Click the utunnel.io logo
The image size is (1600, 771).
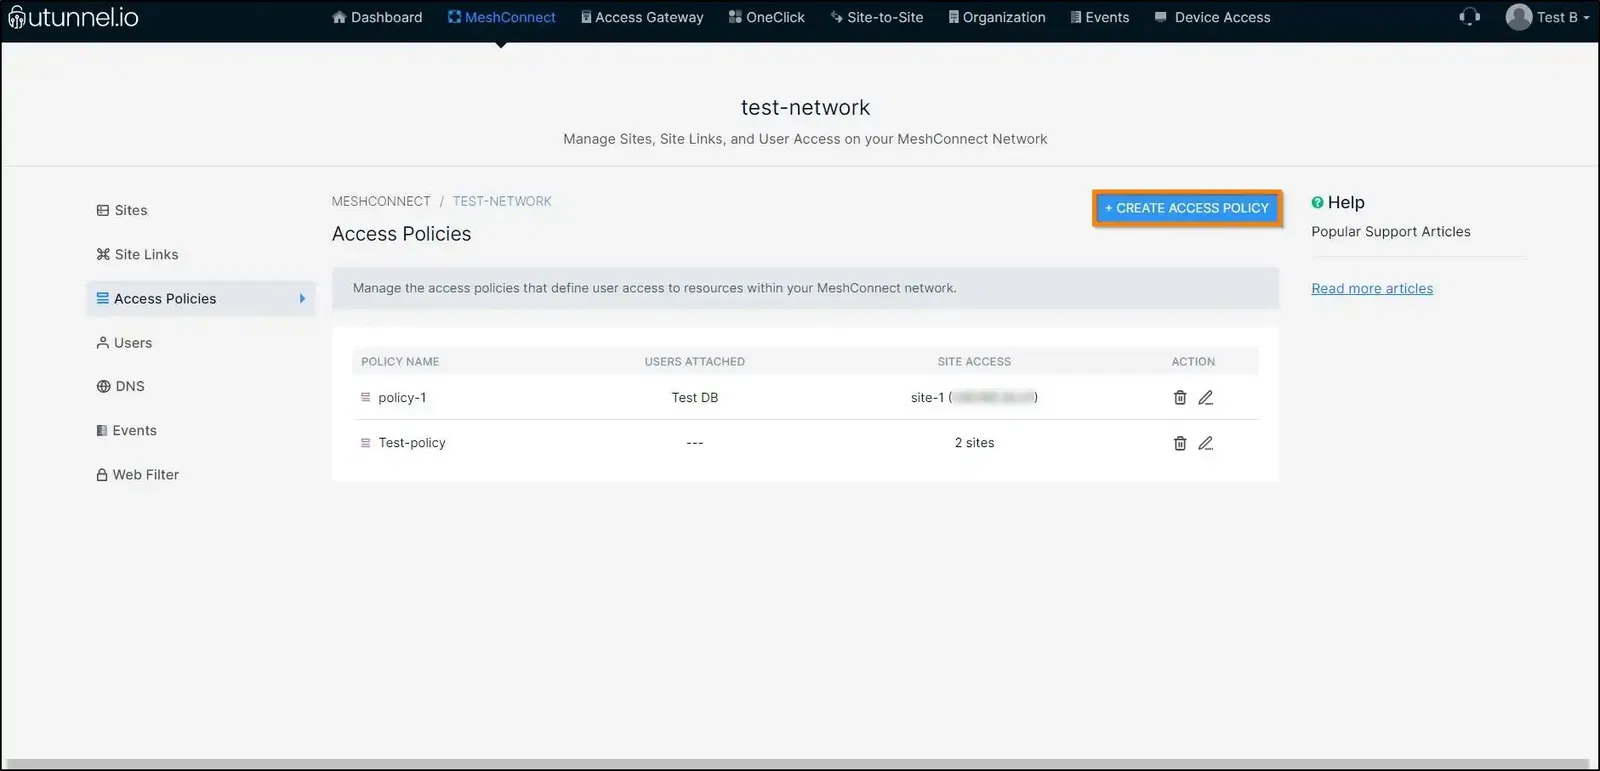[73, 17]
